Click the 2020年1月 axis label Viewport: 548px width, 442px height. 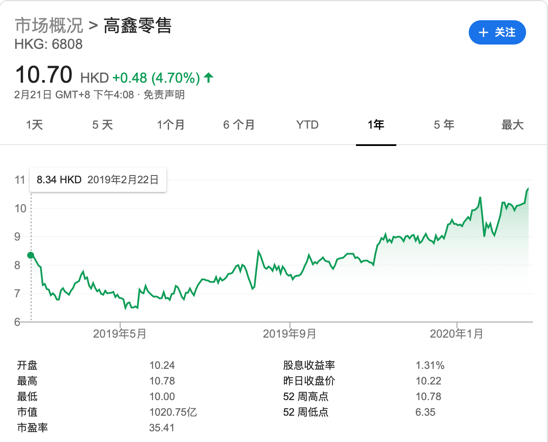pyautogui.click(x=456, y=334)
